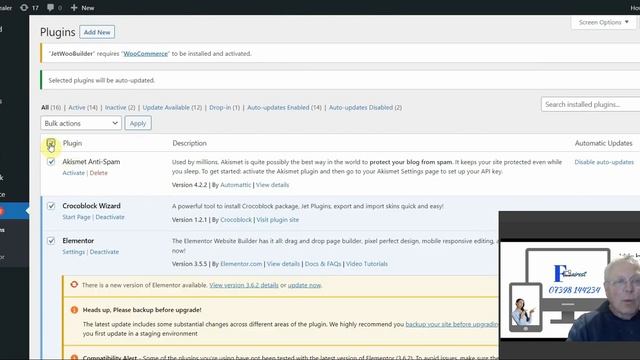Screen dimensions: 640x360
Task: Open backup your site before upgrading link
Action: (x=452, y=324)
